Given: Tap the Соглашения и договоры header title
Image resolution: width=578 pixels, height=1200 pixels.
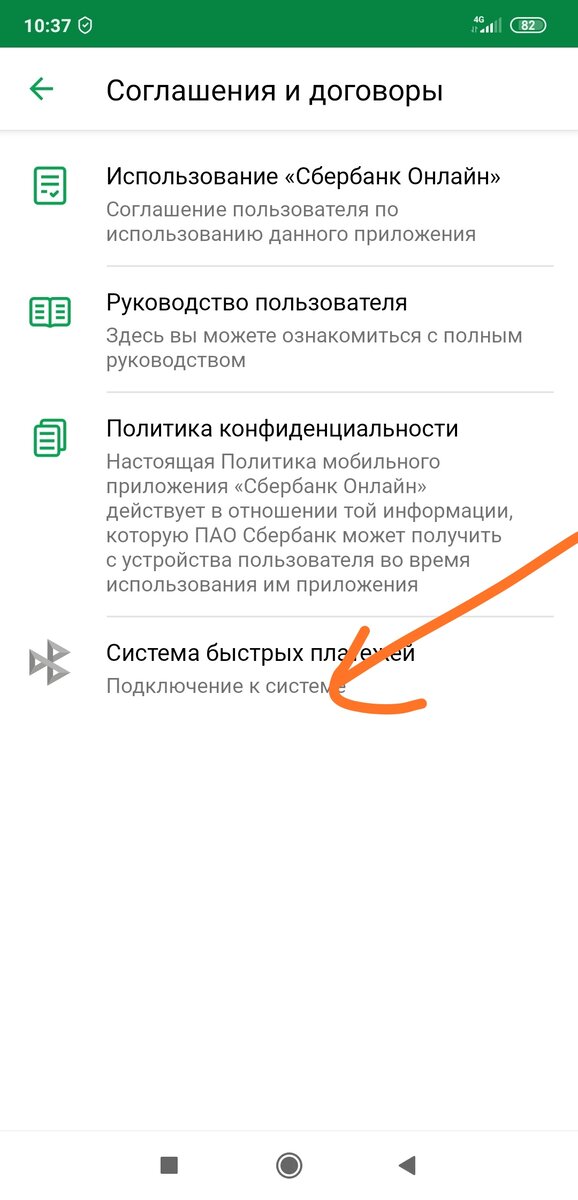Looking at the screenshot, I should click(274, 90).
